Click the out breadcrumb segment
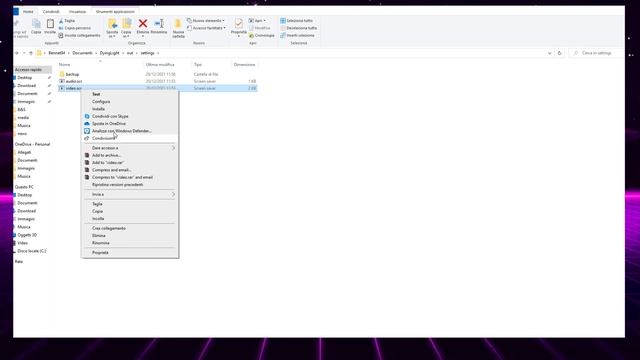This screenshot has height=360, width=640. coord(130,53)
